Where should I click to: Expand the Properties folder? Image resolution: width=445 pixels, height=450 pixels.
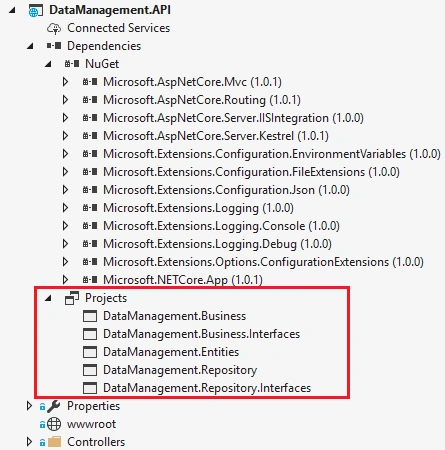[29, 406]
